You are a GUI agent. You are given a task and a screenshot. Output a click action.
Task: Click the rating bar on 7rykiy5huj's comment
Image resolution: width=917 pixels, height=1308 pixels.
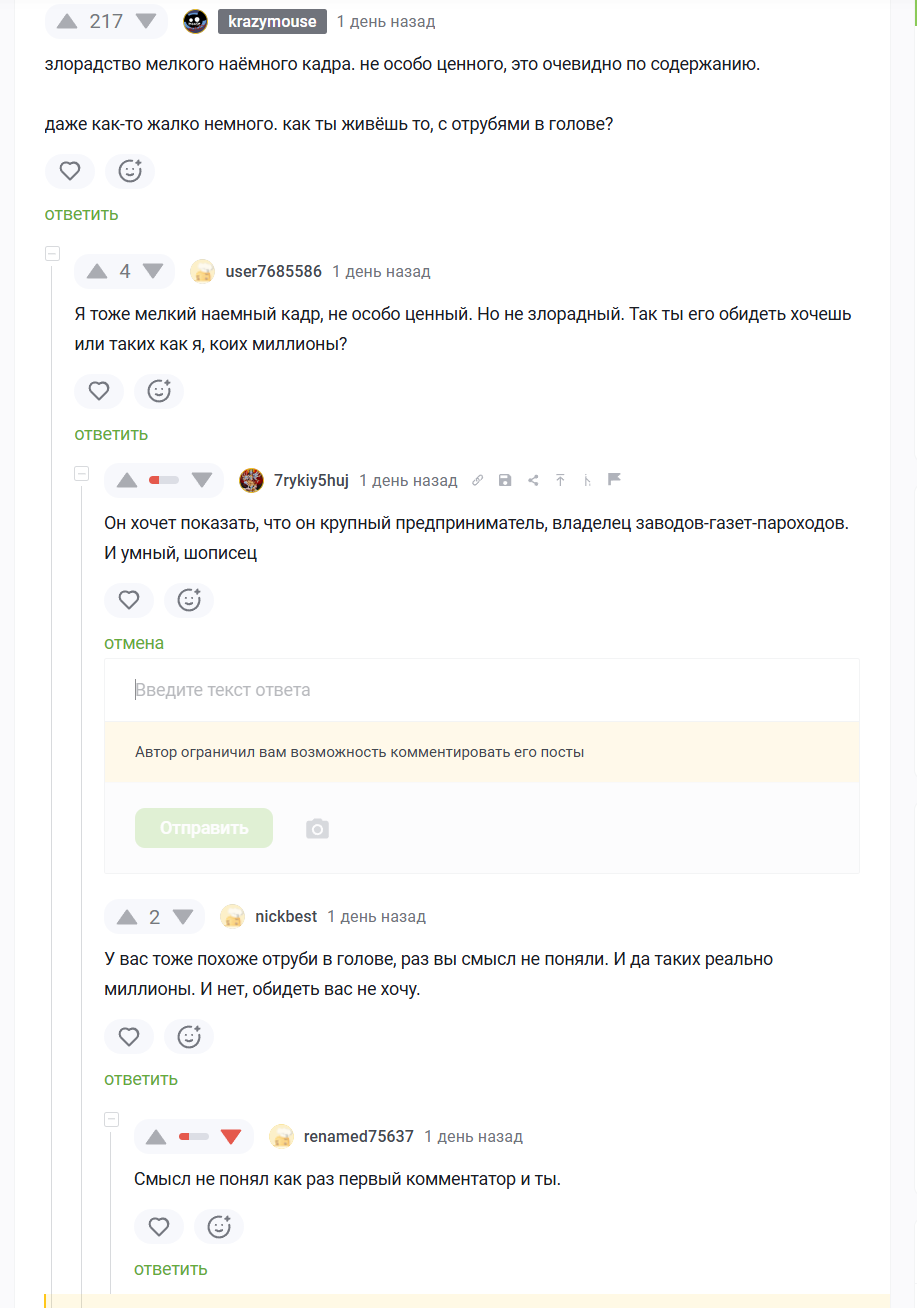click(164, 480)
